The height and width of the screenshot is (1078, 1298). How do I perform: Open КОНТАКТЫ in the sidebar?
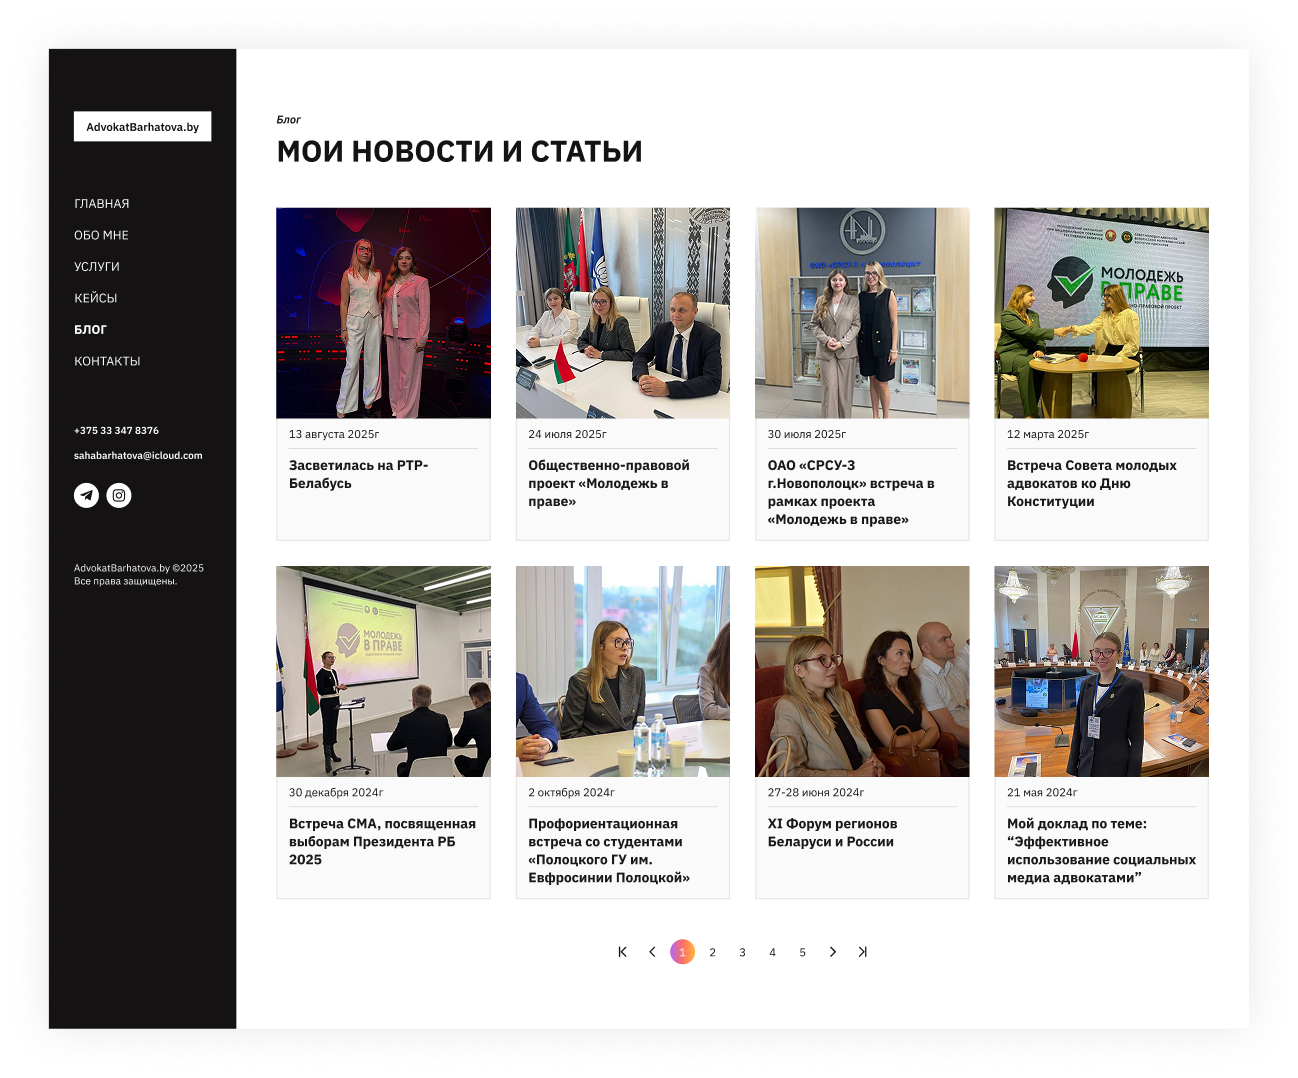(107, 361)
